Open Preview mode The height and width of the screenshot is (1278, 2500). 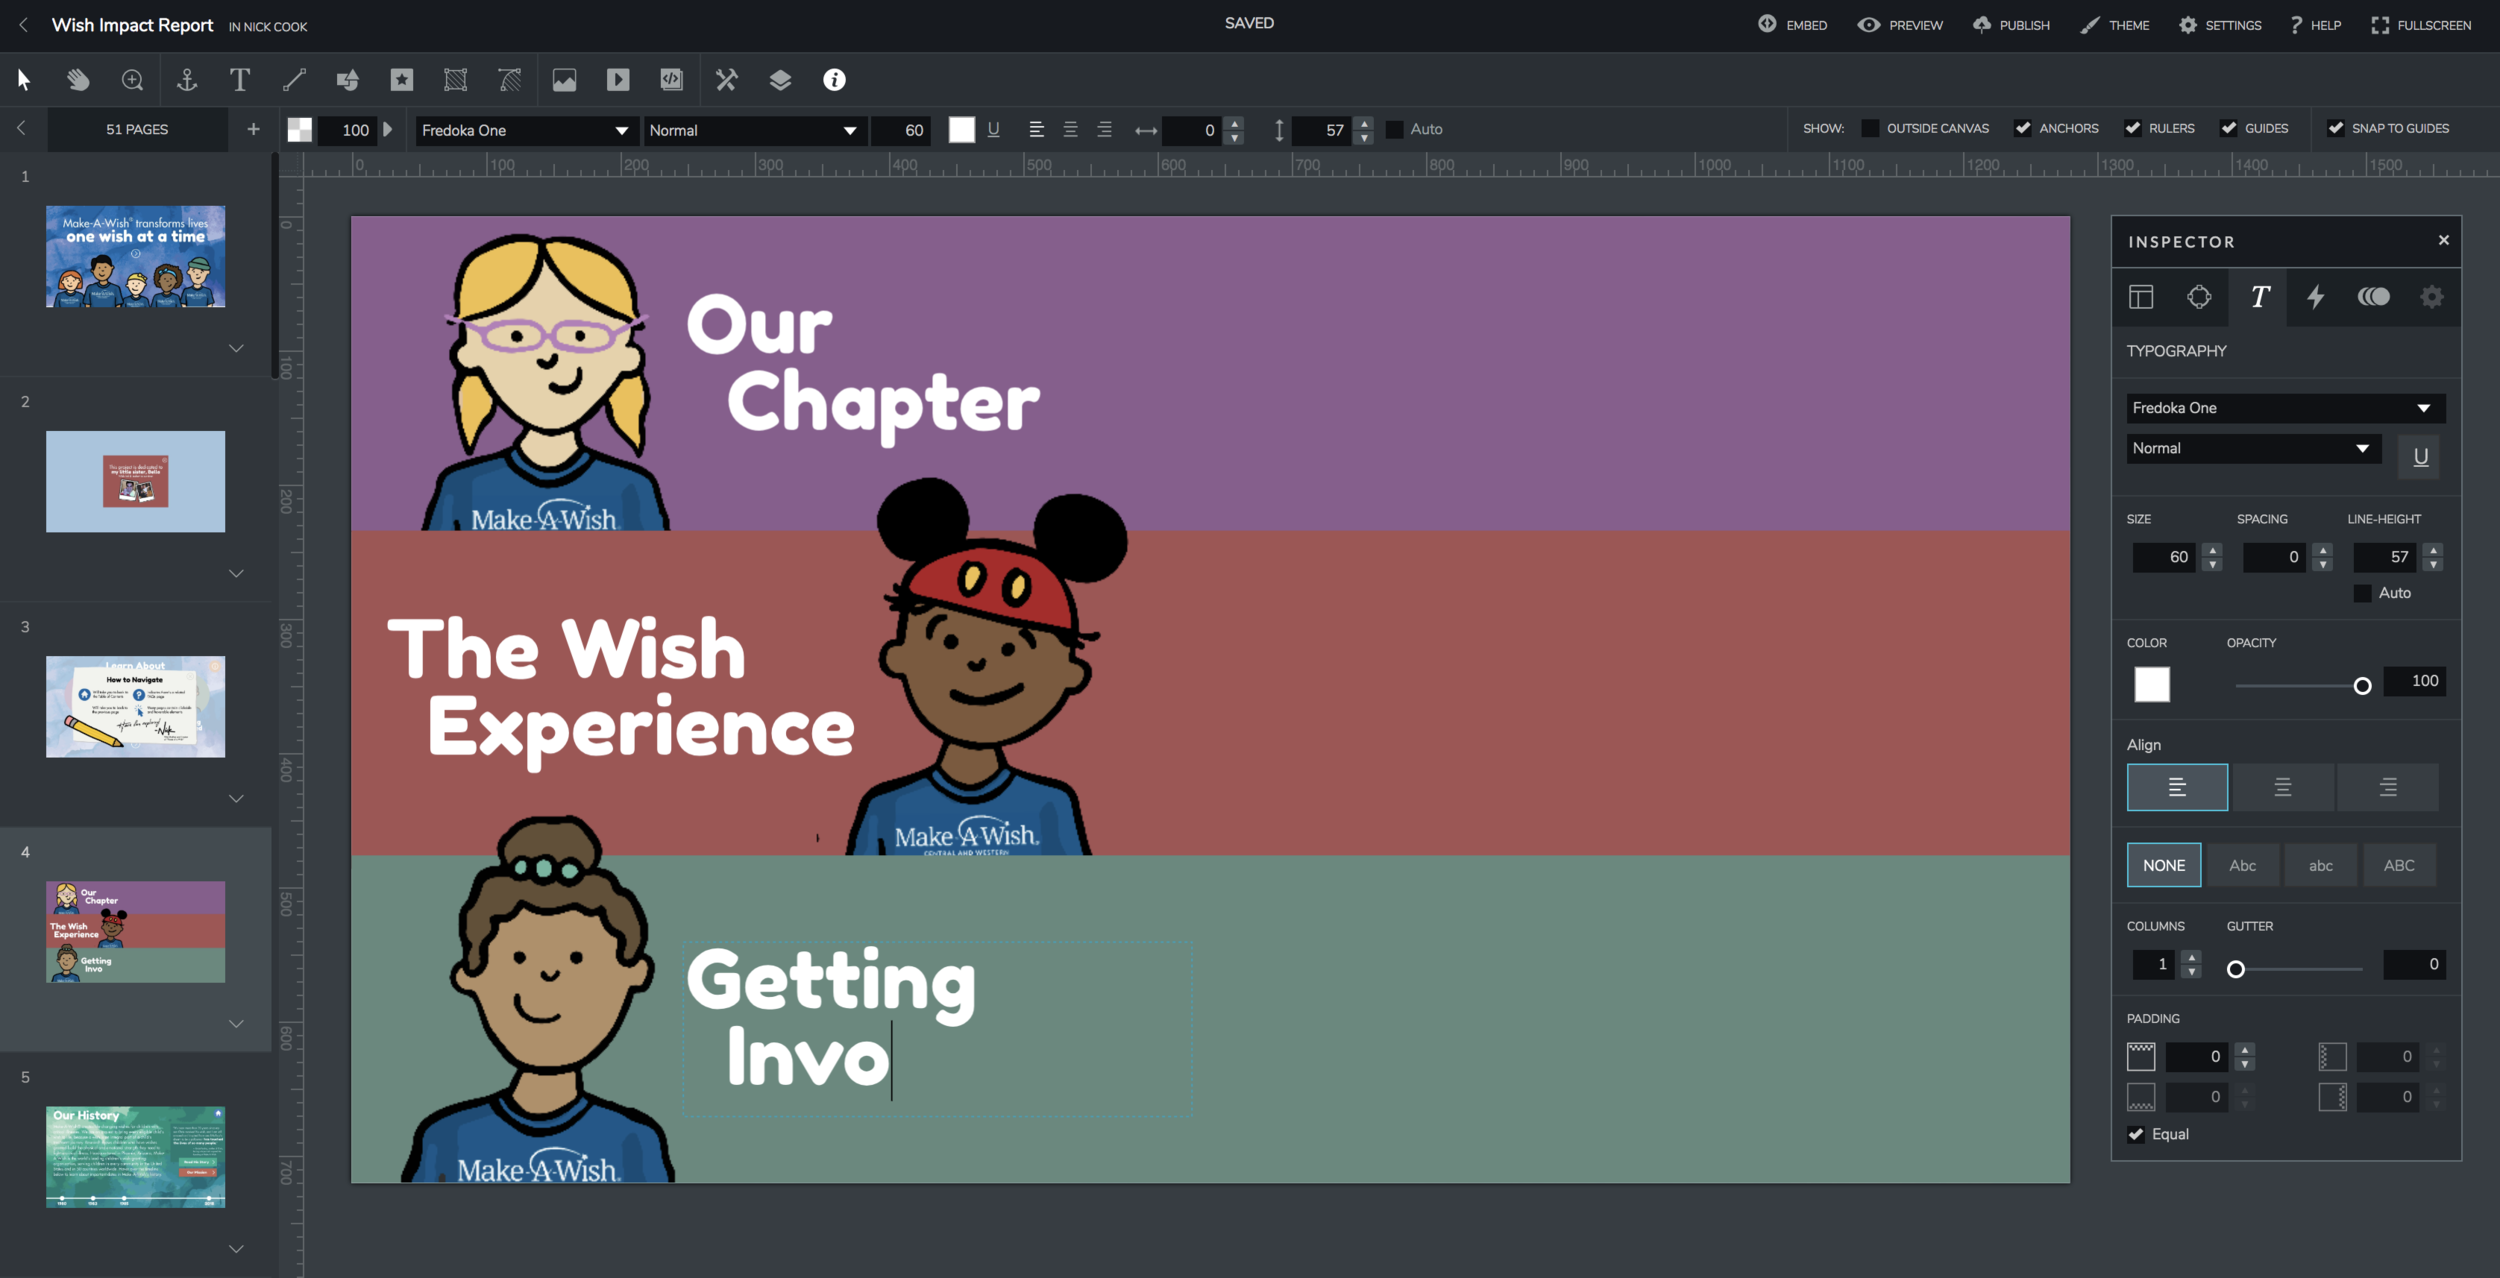click(x=1901, y=24)
